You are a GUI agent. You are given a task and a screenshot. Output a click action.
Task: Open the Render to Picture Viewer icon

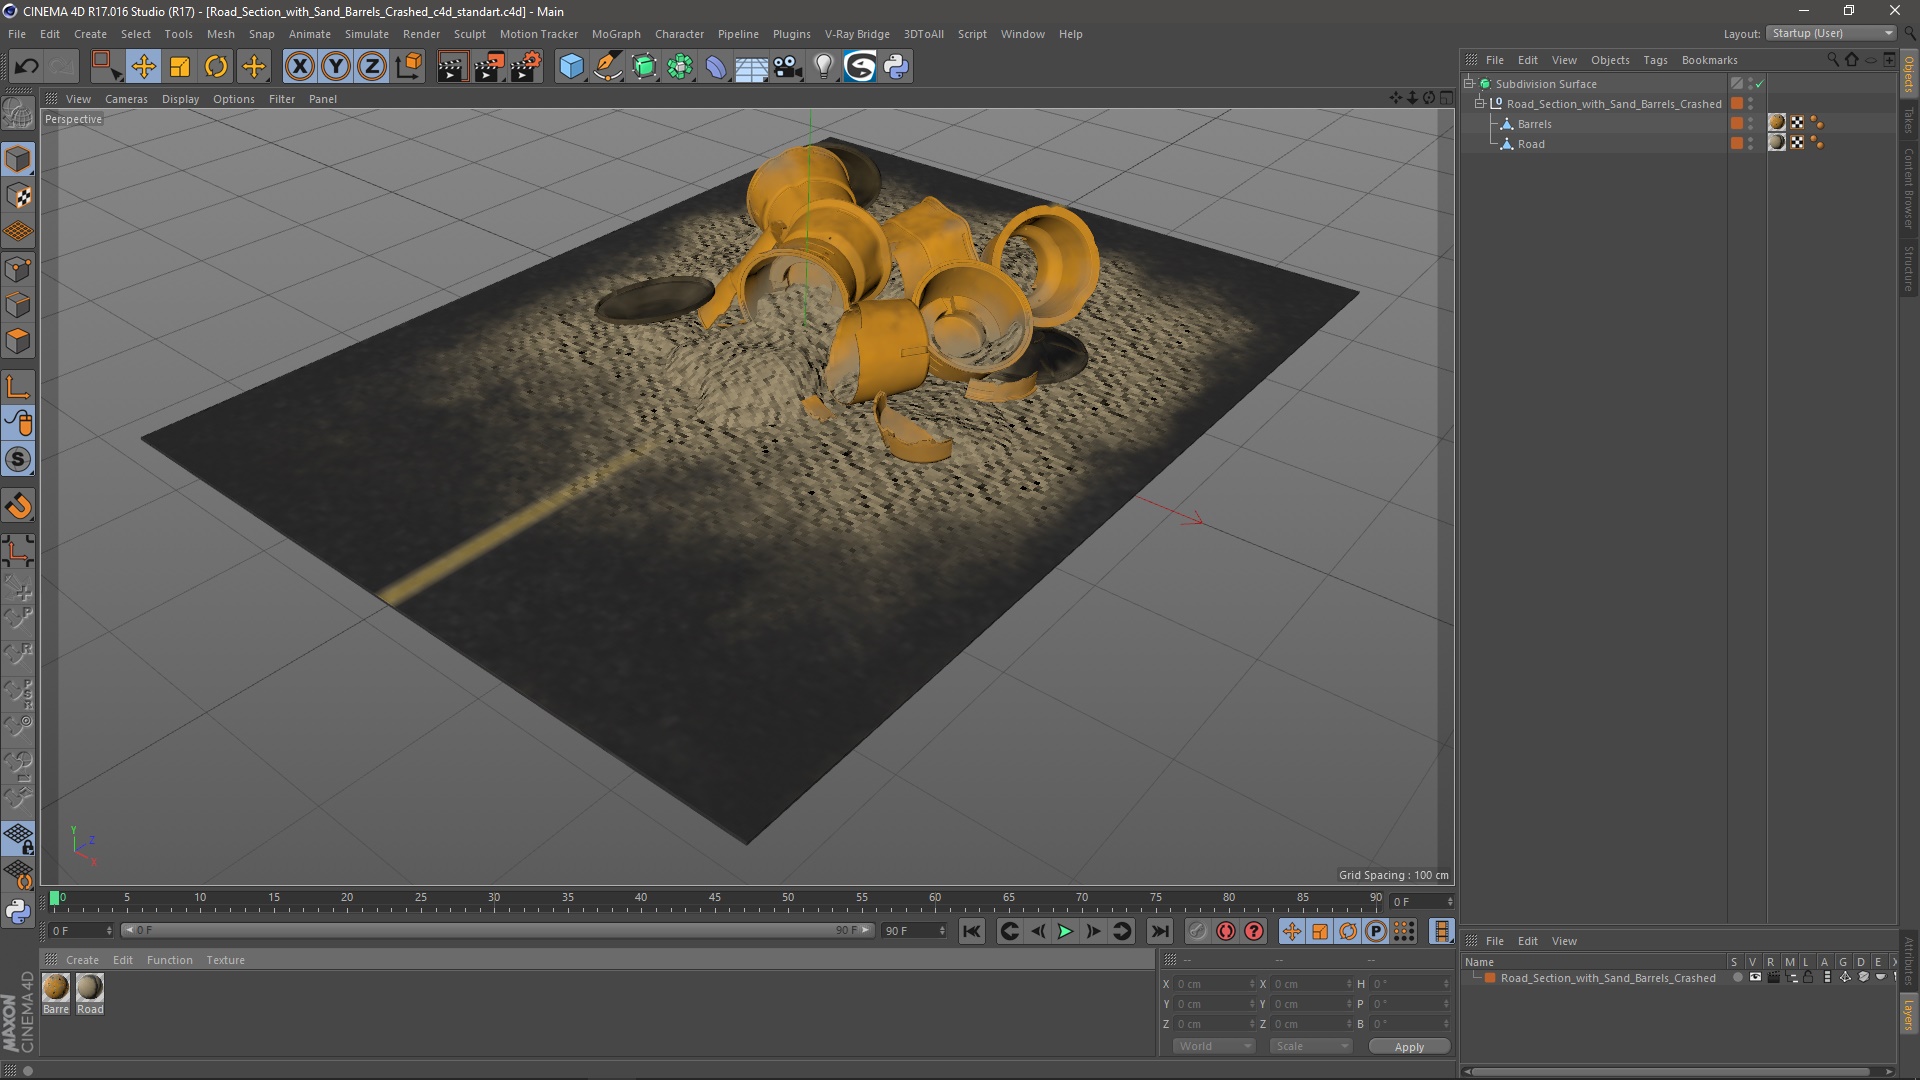tap(489, 67)
